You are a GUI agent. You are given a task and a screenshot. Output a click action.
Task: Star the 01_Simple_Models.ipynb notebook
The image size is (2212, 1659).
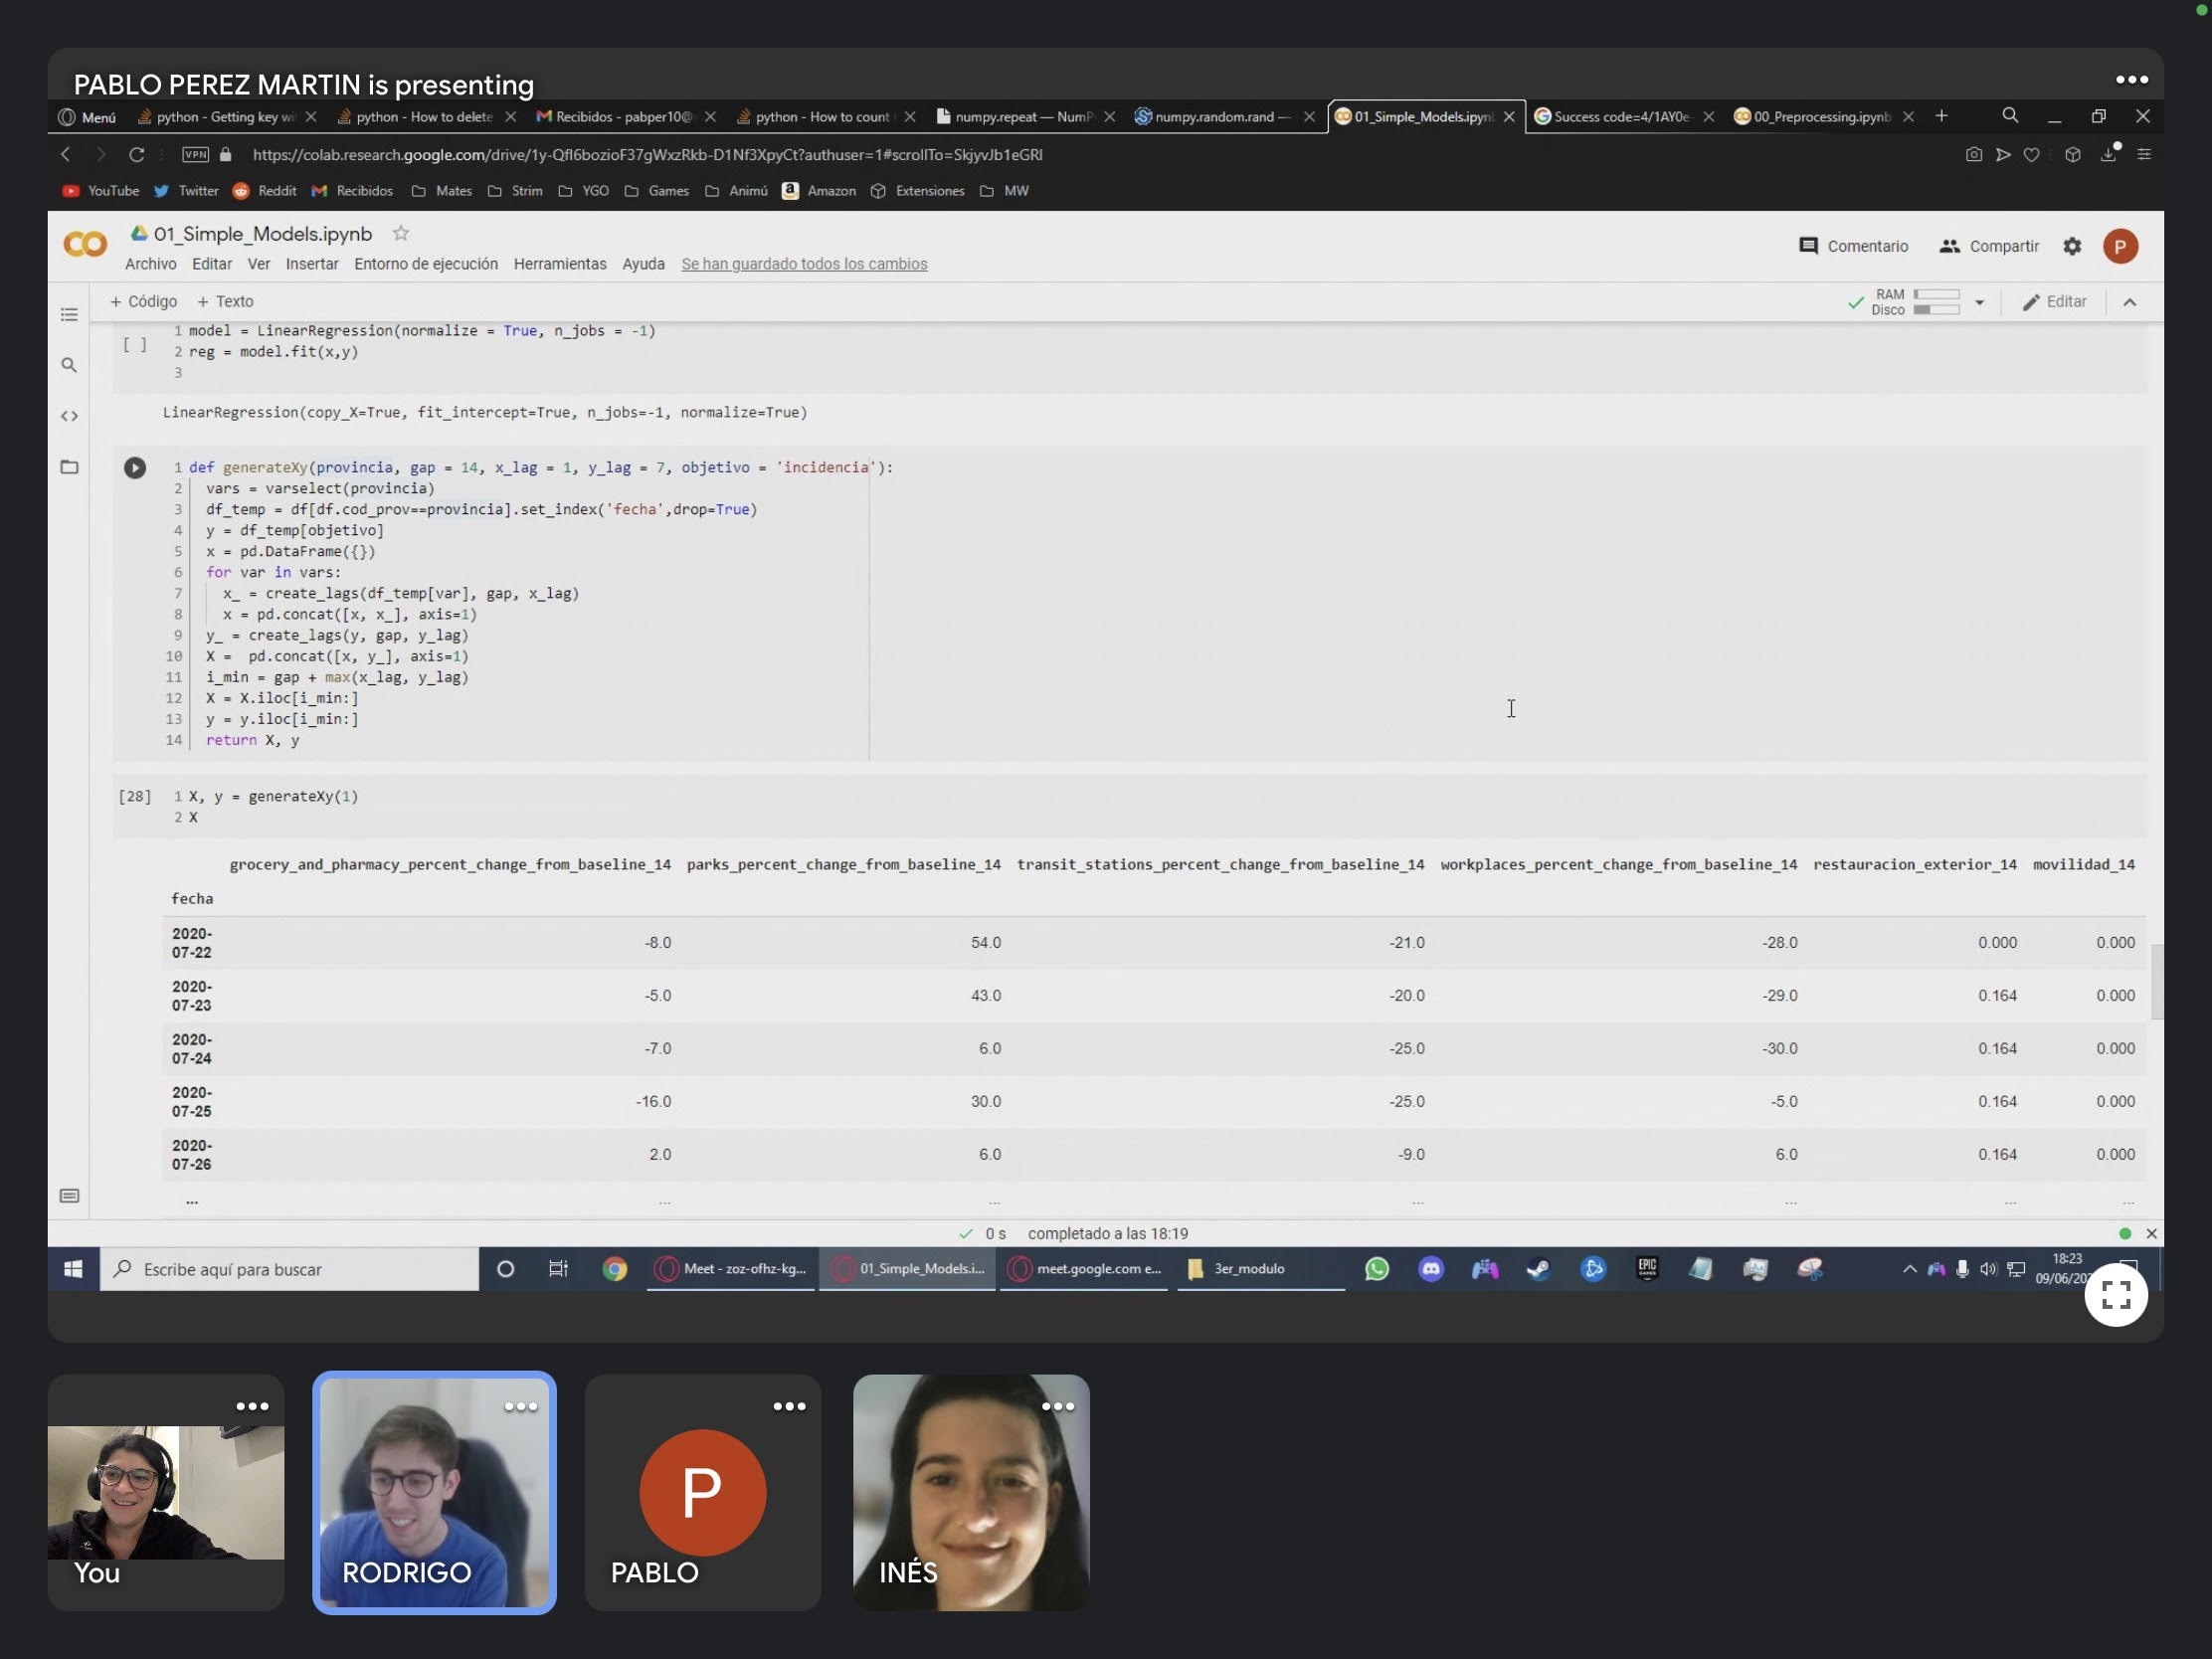(x=401, y=233)
